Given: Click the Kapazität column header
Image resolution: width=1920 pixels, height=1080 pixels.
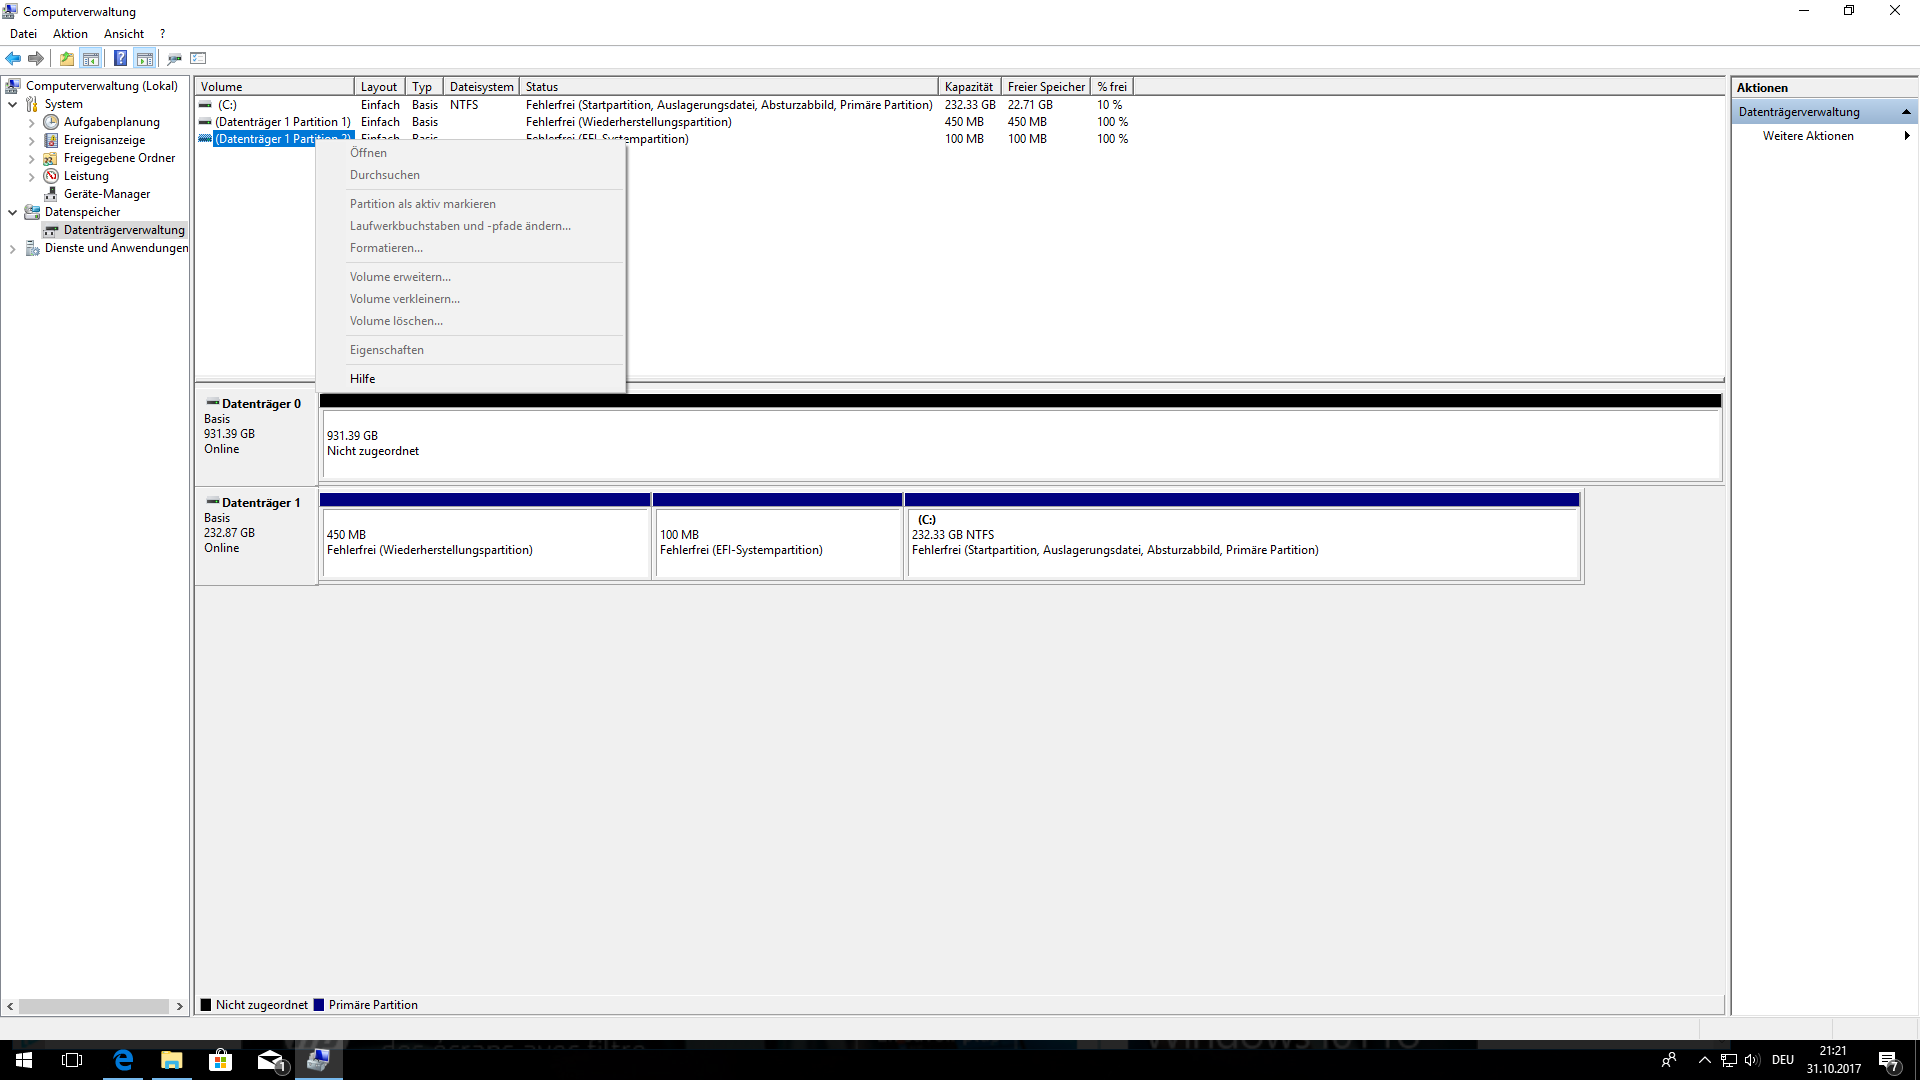Looking at the screenshot, I should pos(968,87).
